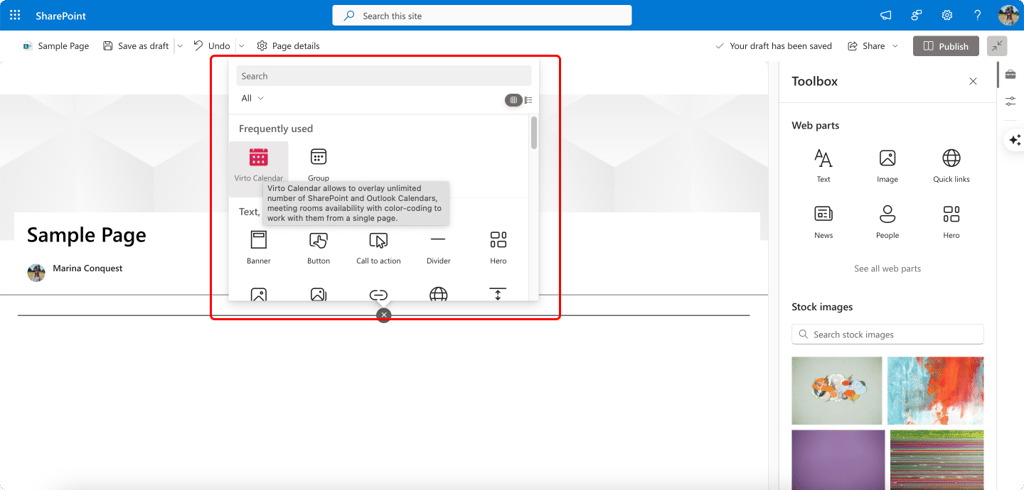
Task: Open the Help question mark
Action: click(x=978, y=15)
